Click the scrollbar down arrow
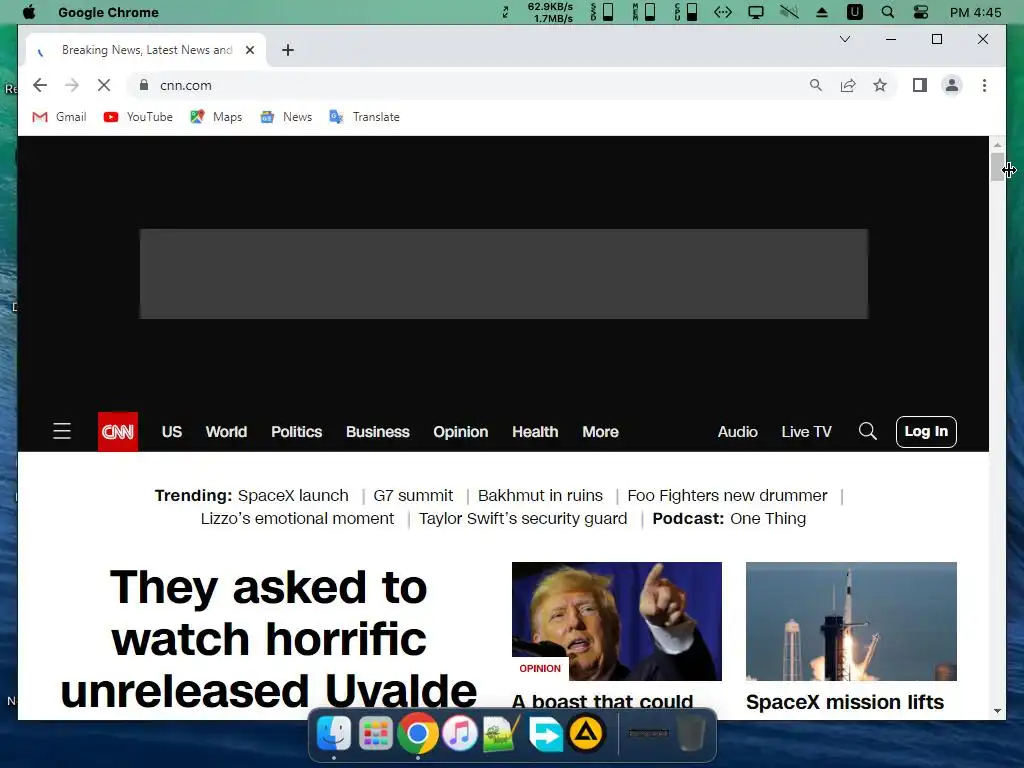1024x768 pixels. [x=997, y=711]
